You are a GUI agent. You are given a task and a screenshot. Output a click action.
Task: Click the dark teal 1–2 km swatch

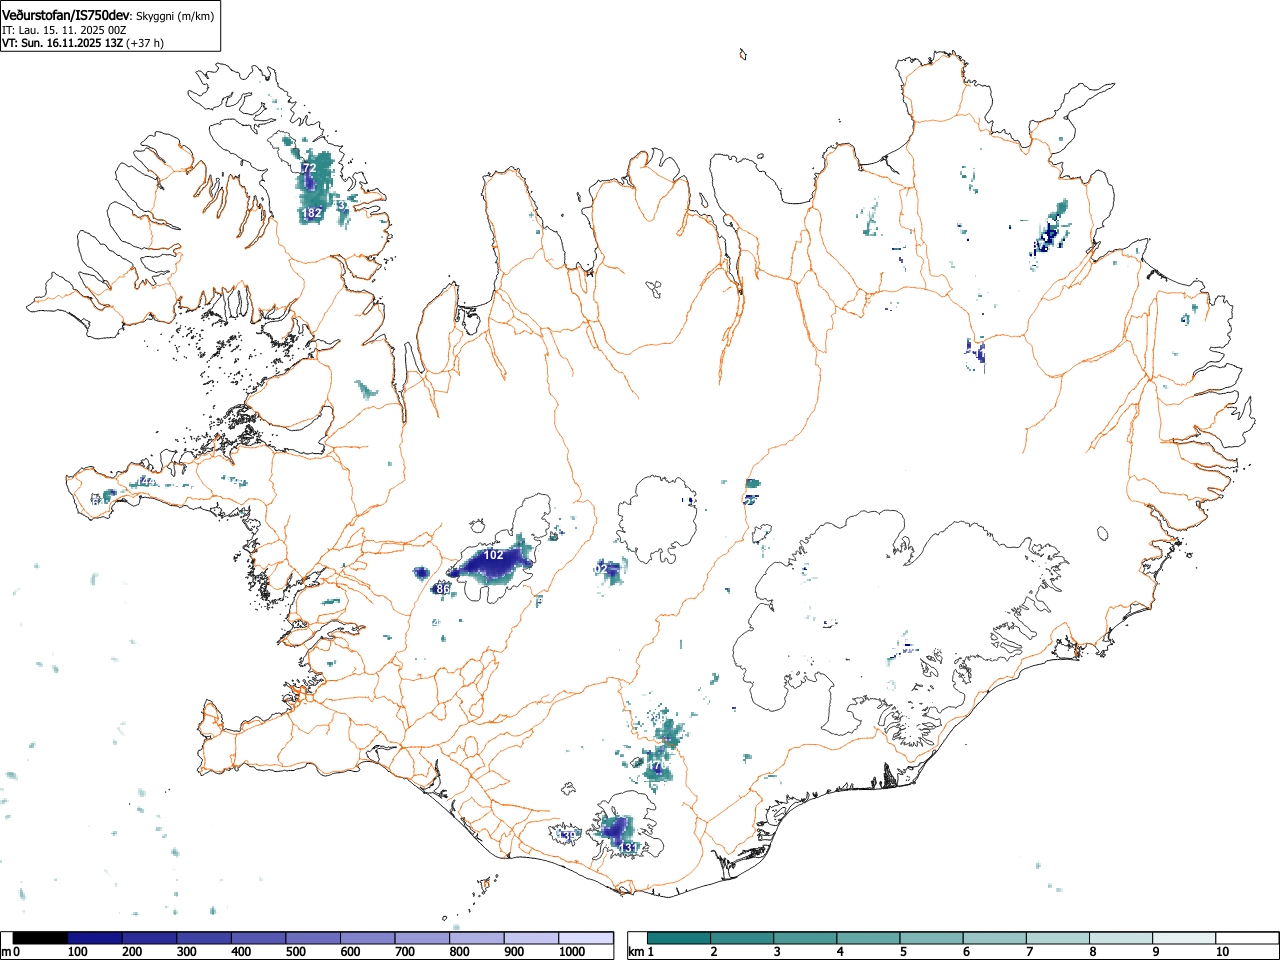tap(679, 938)
